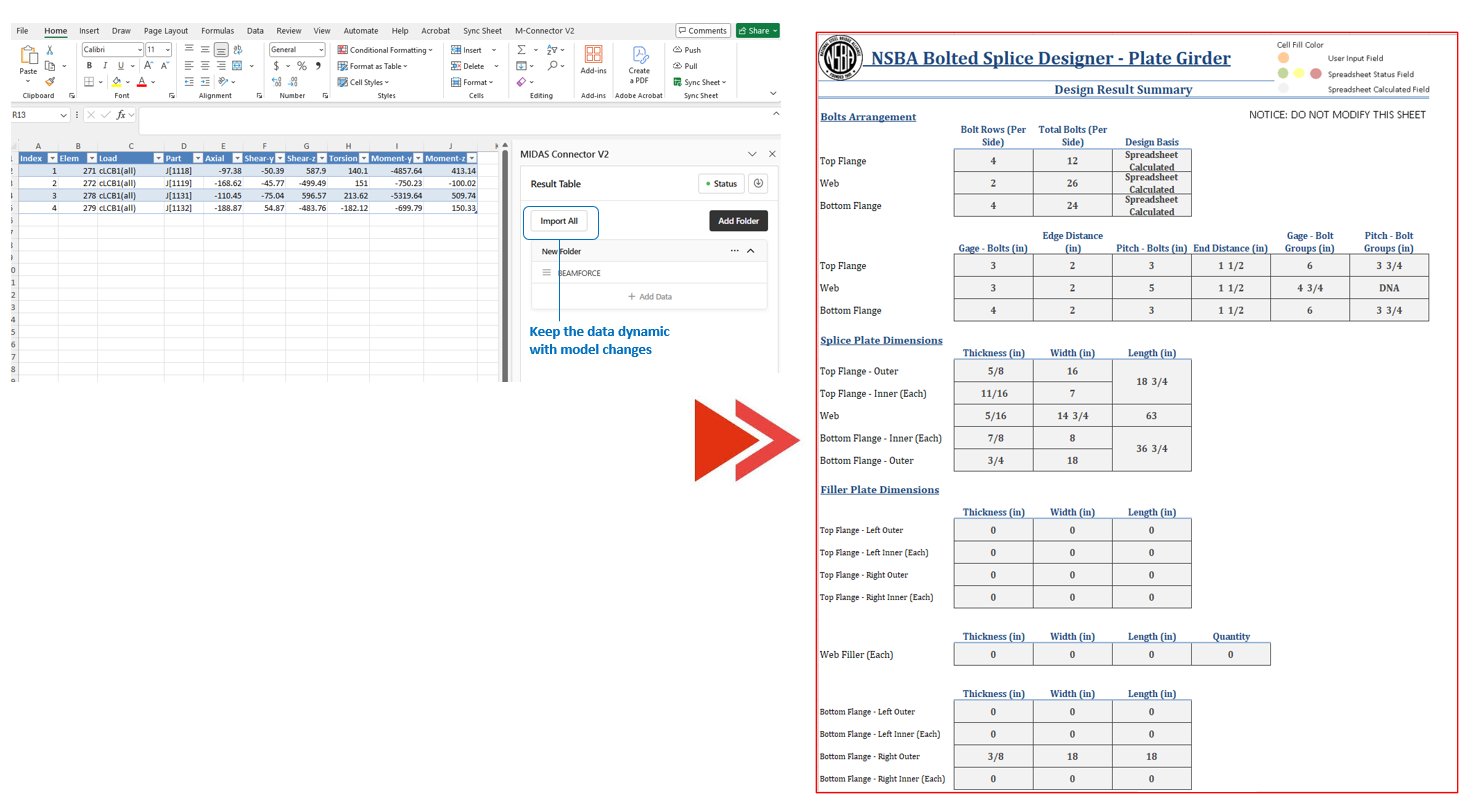Click the Cut scissors icon
The height and width of the screenshot is (799, 1461).
point(50,50)
